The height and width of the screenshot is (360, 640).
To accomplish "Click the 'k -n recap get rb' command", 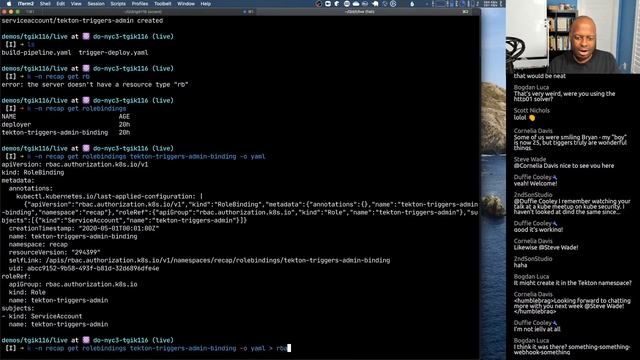I will pyautogui.click(x=58, y=77).
